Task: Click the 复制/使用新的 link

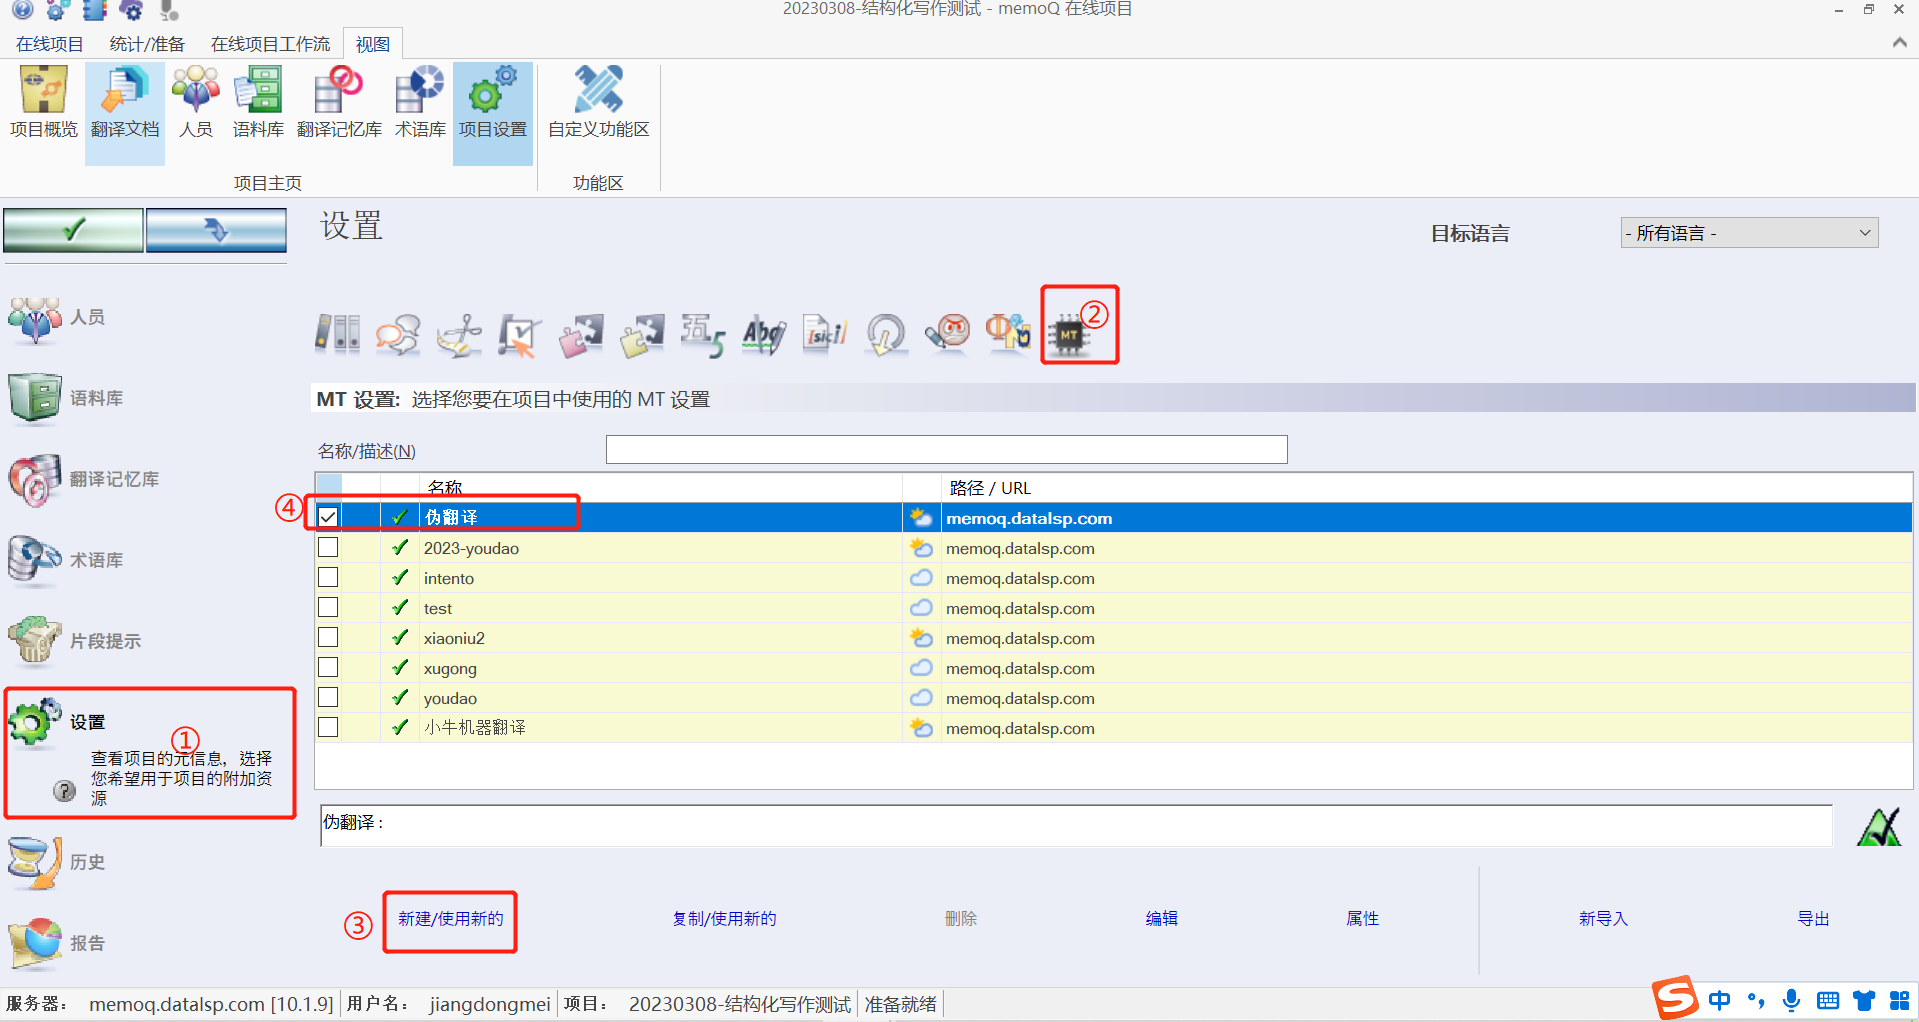Action: 724,919
